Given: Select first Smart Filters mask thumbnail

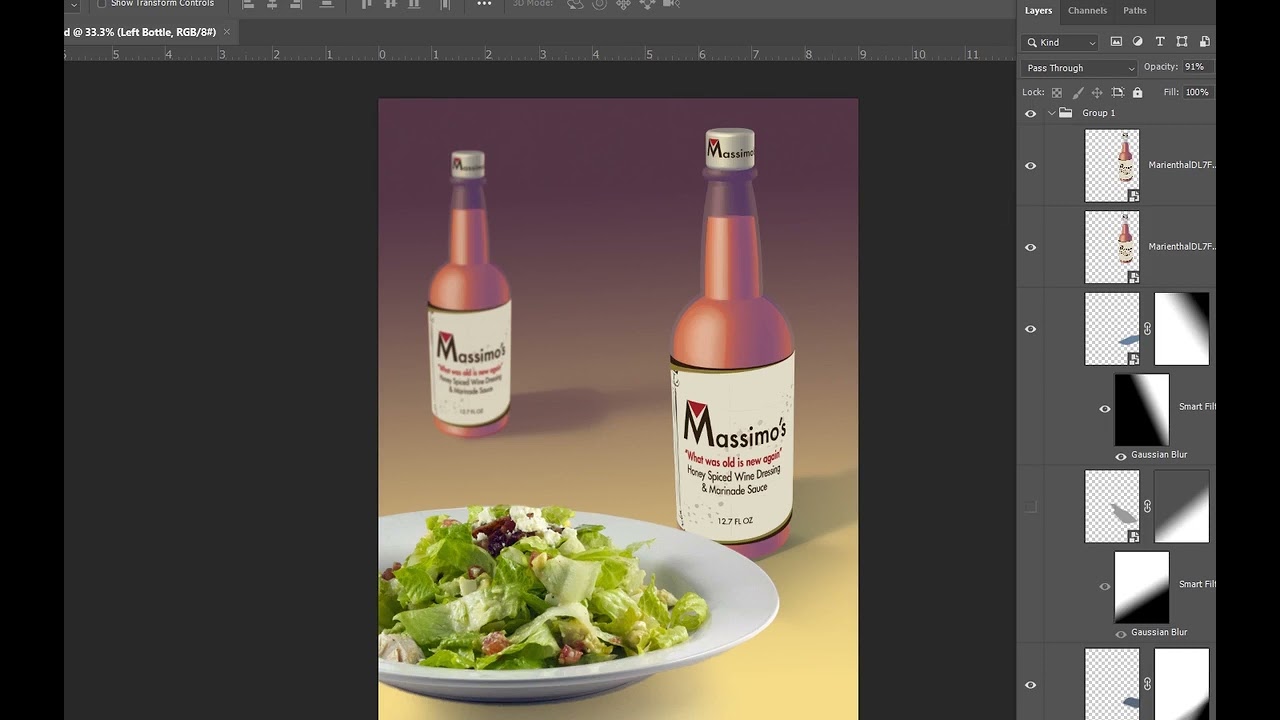Looking at the screenshot, I should coord(1142,410).
